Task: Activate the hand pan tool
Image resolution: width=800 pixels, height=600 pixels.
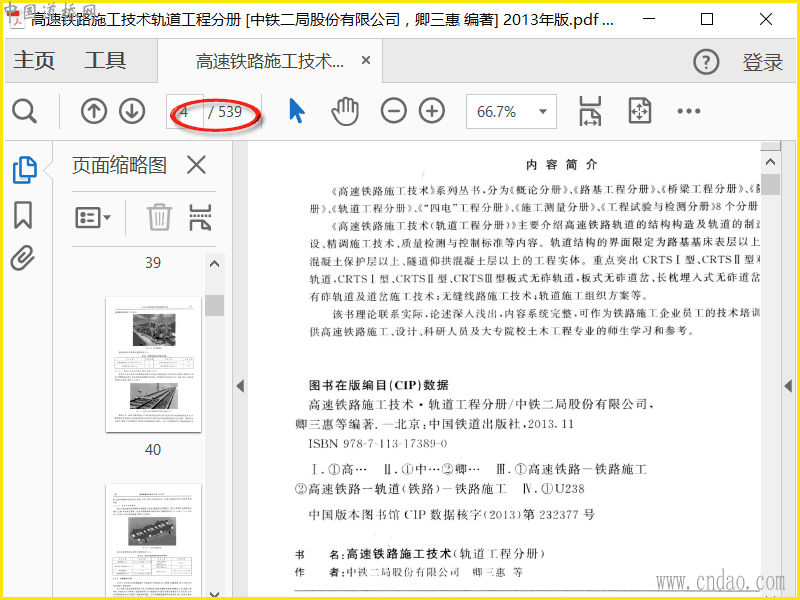Action: click(x=345, y=111)
